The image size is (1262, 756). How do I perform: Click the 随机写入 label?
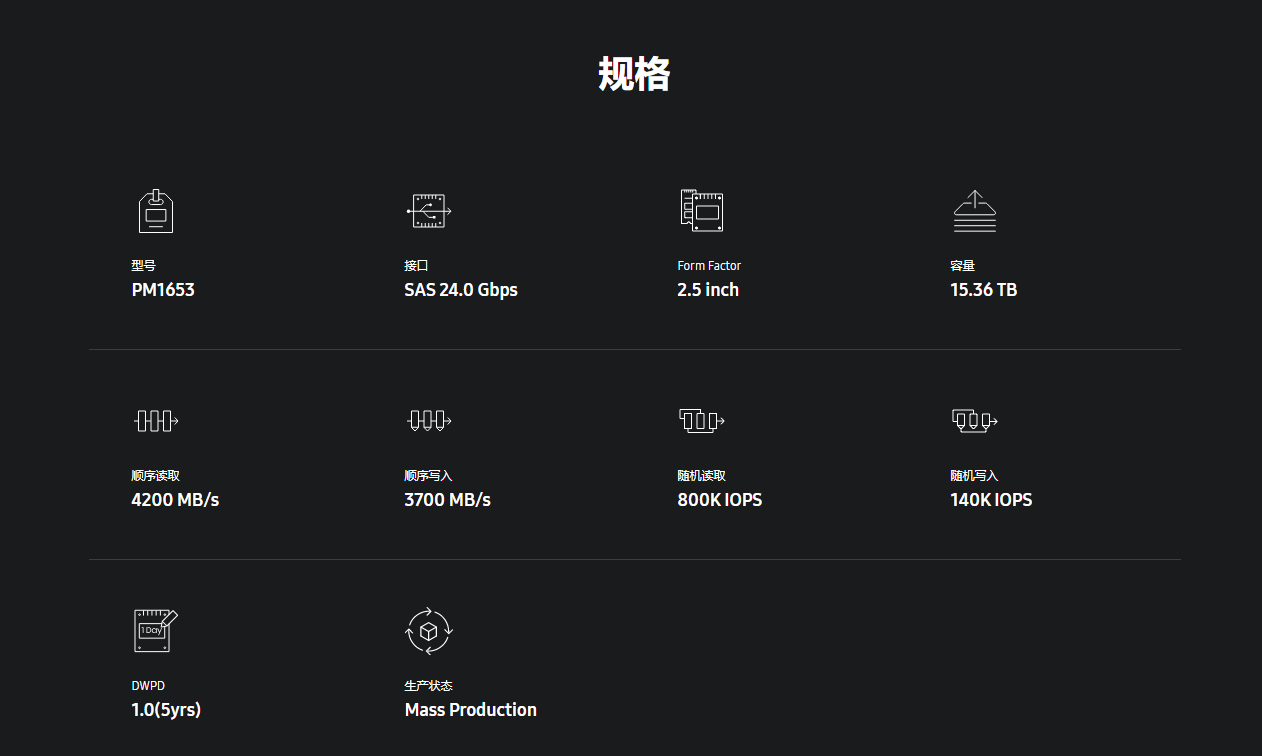[x=974, y=476]
